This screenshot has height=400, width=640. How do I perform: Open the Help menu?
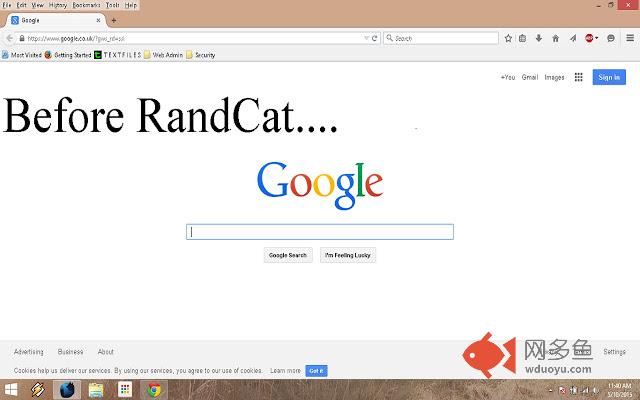click(x=131, y=5)
